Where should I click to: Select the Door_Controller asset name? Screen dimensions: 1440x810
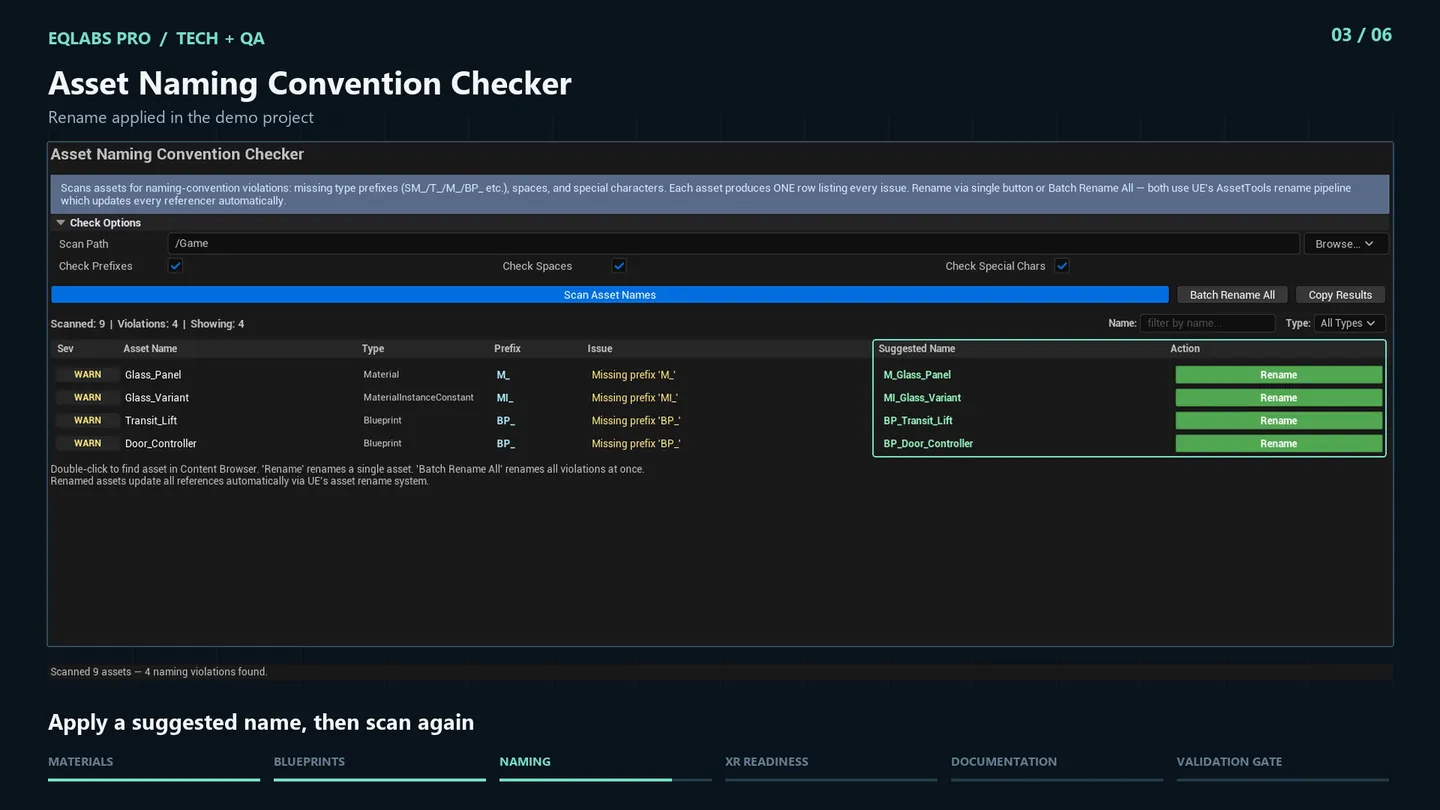tap(161, 444)
